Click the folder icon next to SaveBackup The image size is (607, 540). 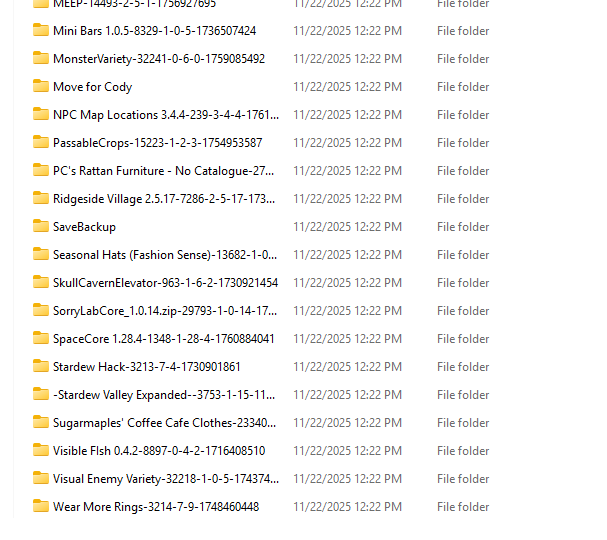pos(41,227)
